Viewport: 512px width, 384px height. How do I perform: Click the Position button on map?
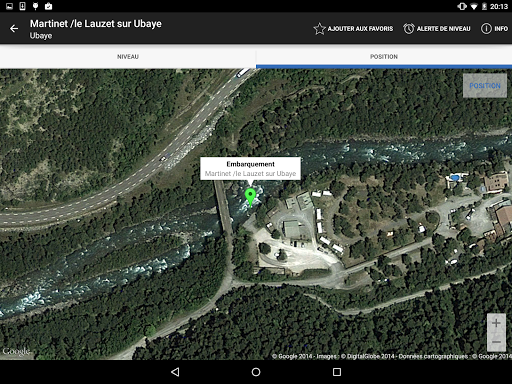(x=485, y=86)
